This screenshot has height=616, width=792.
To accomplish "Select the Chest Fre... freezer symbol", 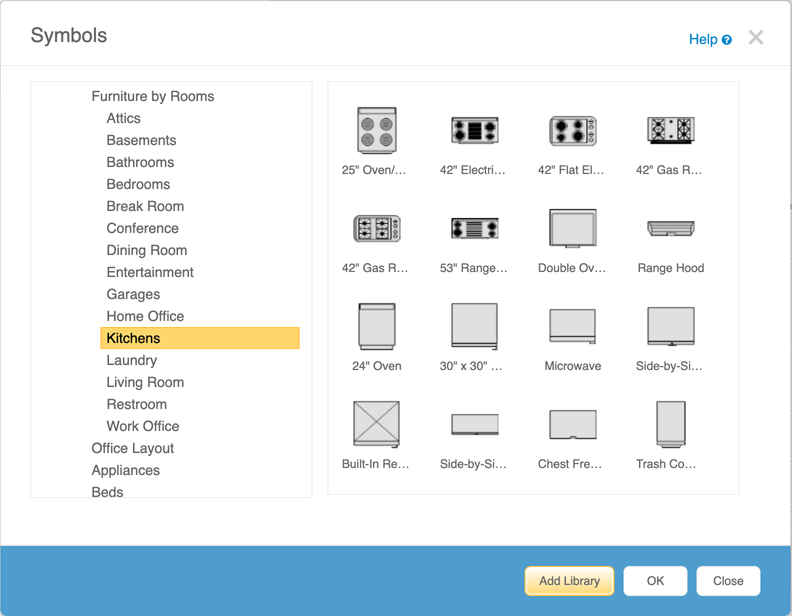I will coord(572,424).
